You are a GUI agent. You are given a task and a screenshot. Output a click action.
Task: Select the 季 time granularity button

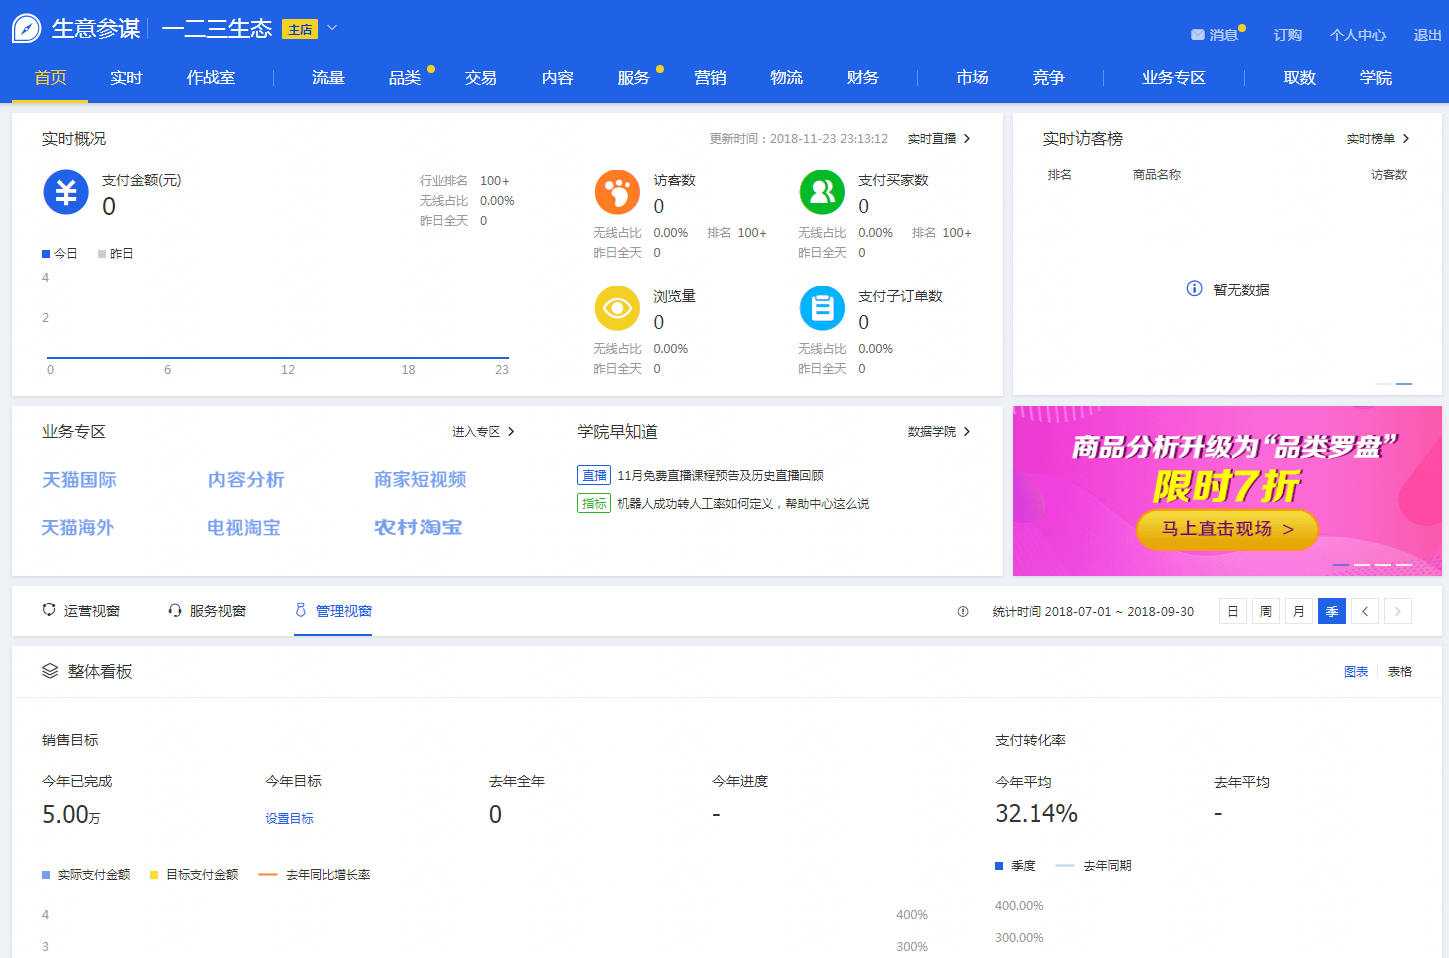(1332, 611)
